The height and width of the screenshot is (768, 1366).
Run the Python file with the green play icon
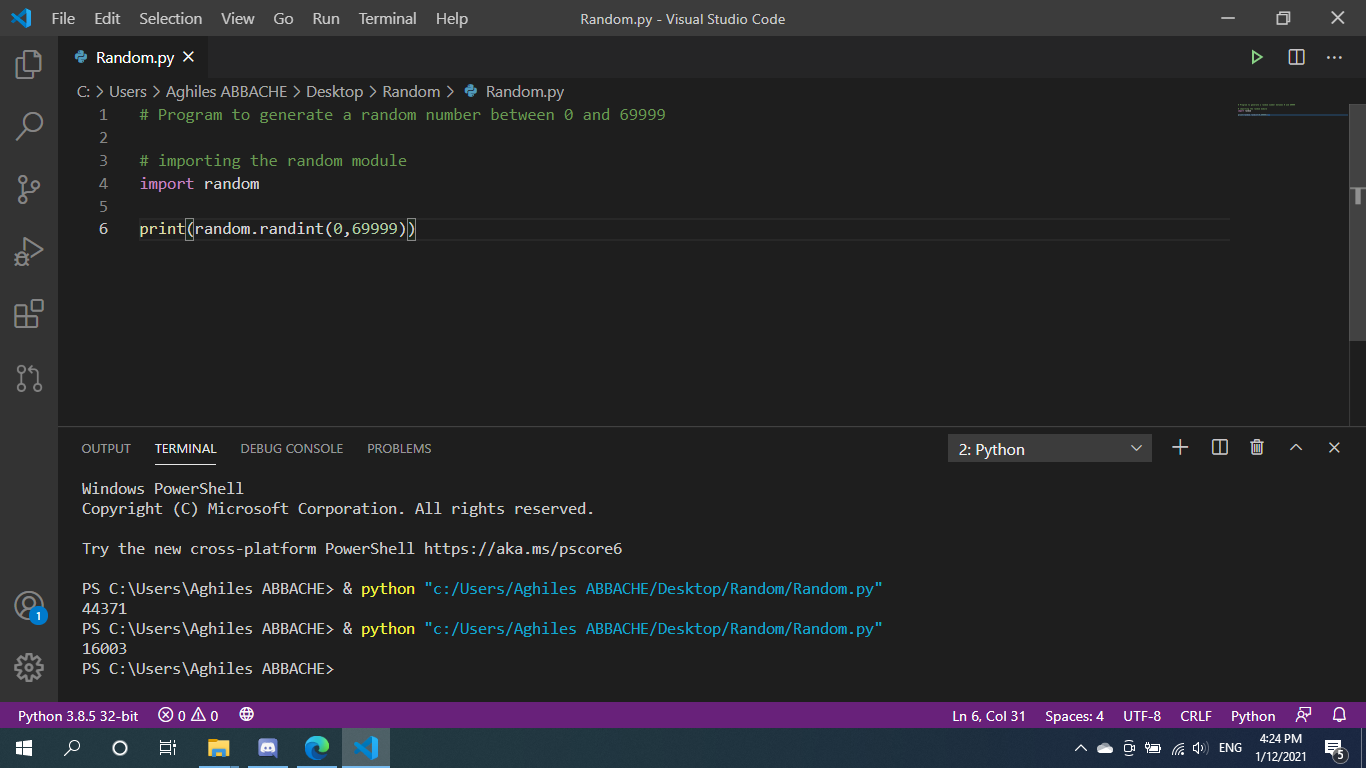click(x=1257, y=57)
